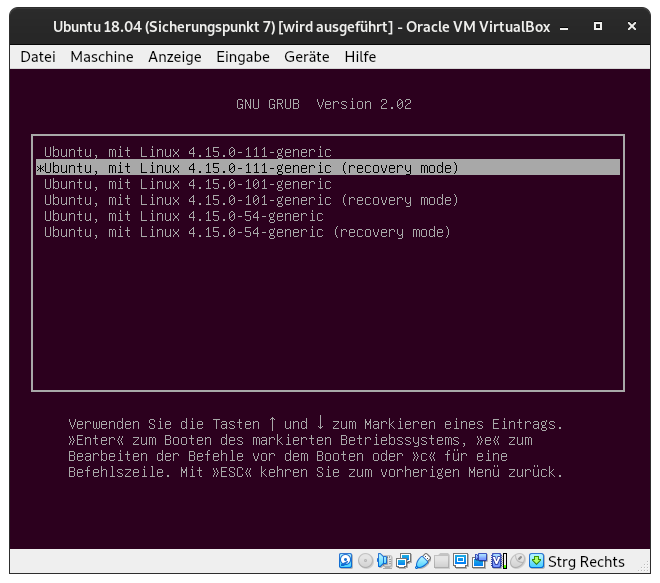
Task: Click the green arrow keyboard capture icon
Action: [x=537, y=561]
